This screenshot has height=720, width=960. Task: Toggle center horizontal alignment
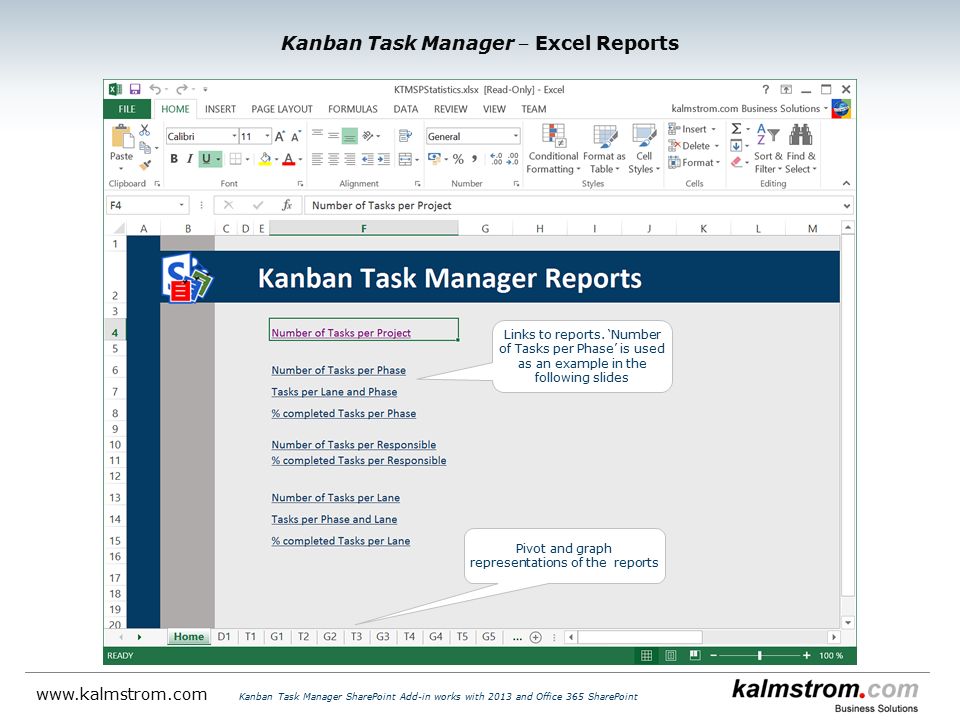[x=333, y=159]
